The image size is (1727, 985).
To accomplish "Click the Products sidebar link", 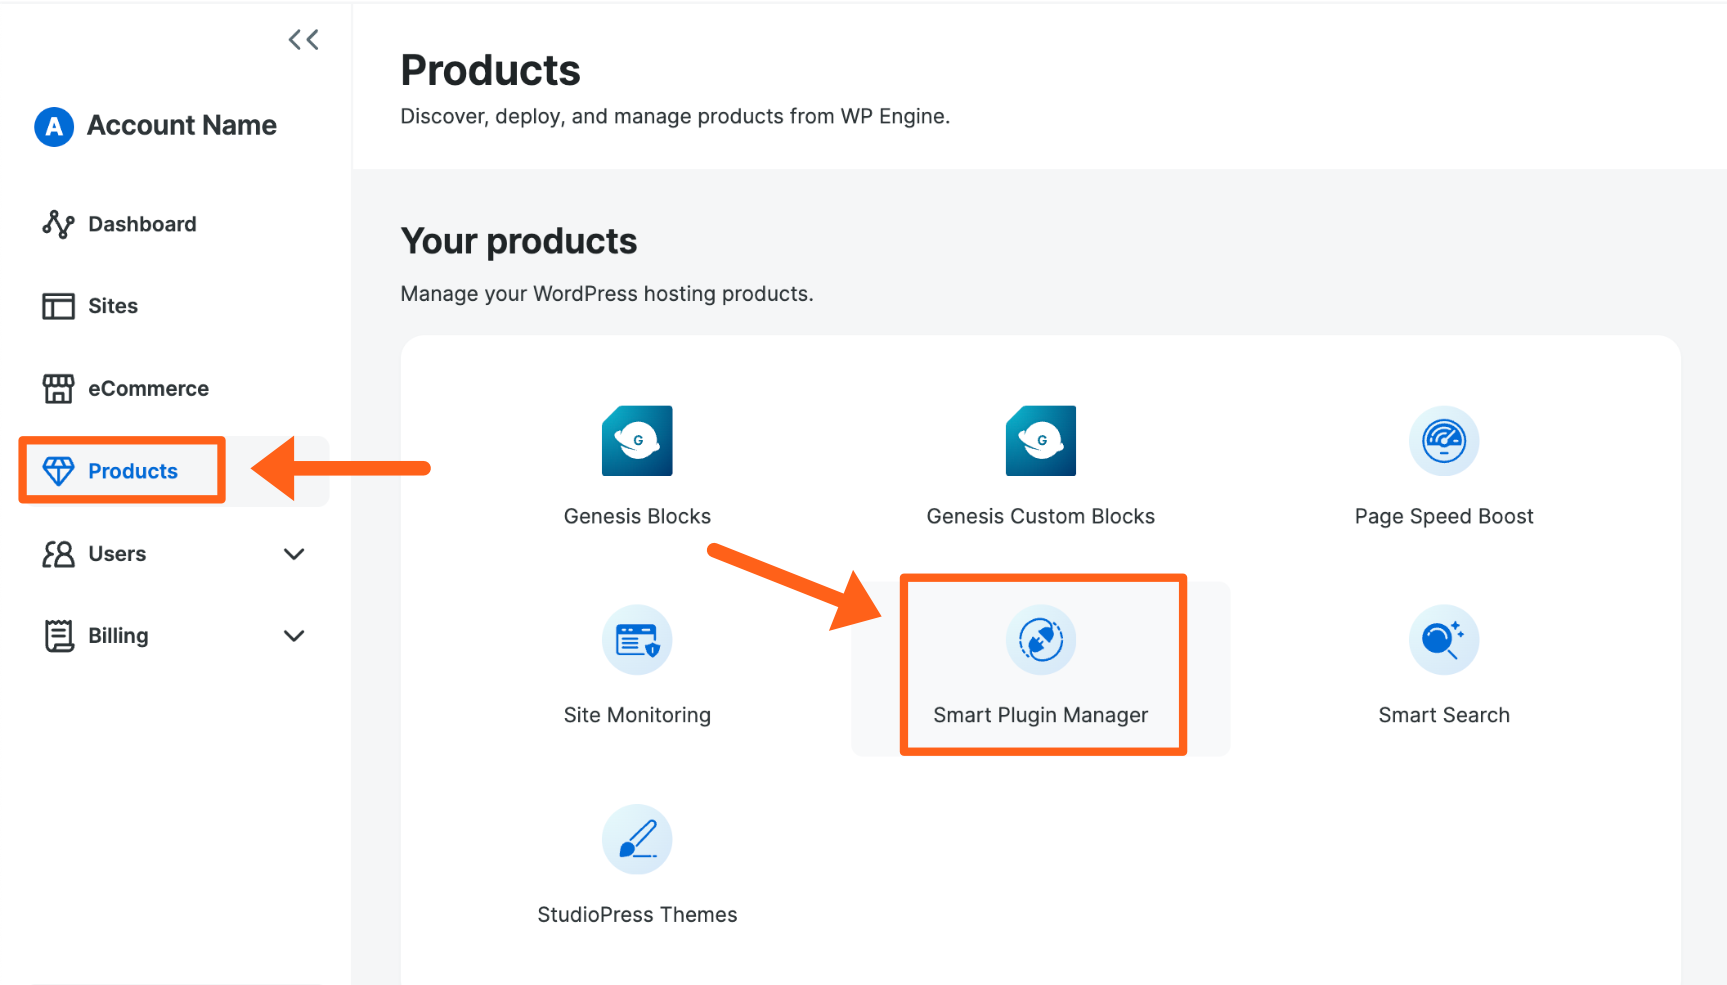I will pyautogui.click(x=132, y=470).
